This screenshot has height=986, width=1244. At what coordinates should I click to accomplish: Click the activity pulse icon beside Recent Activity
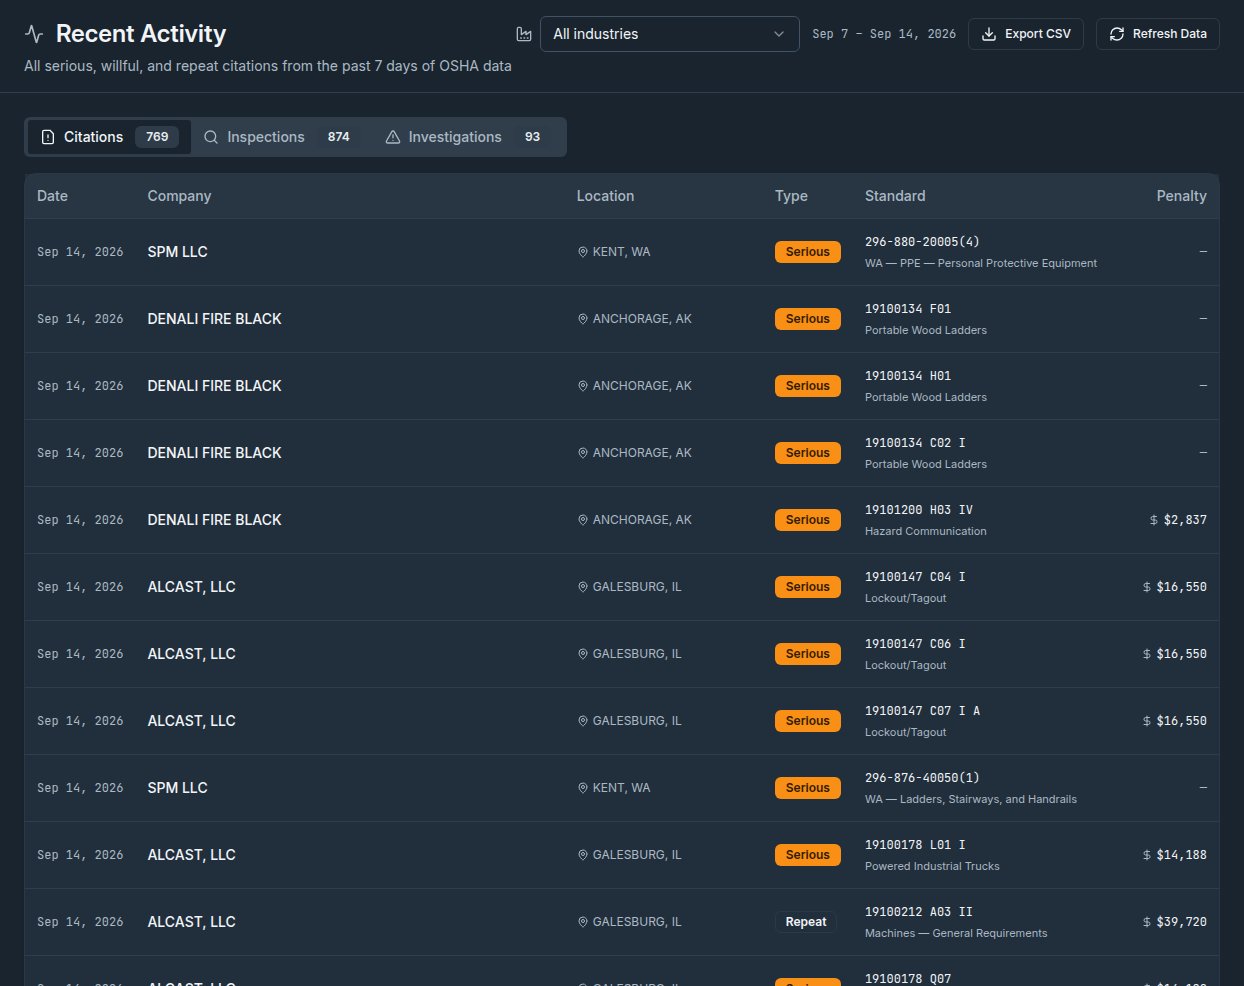34,34
